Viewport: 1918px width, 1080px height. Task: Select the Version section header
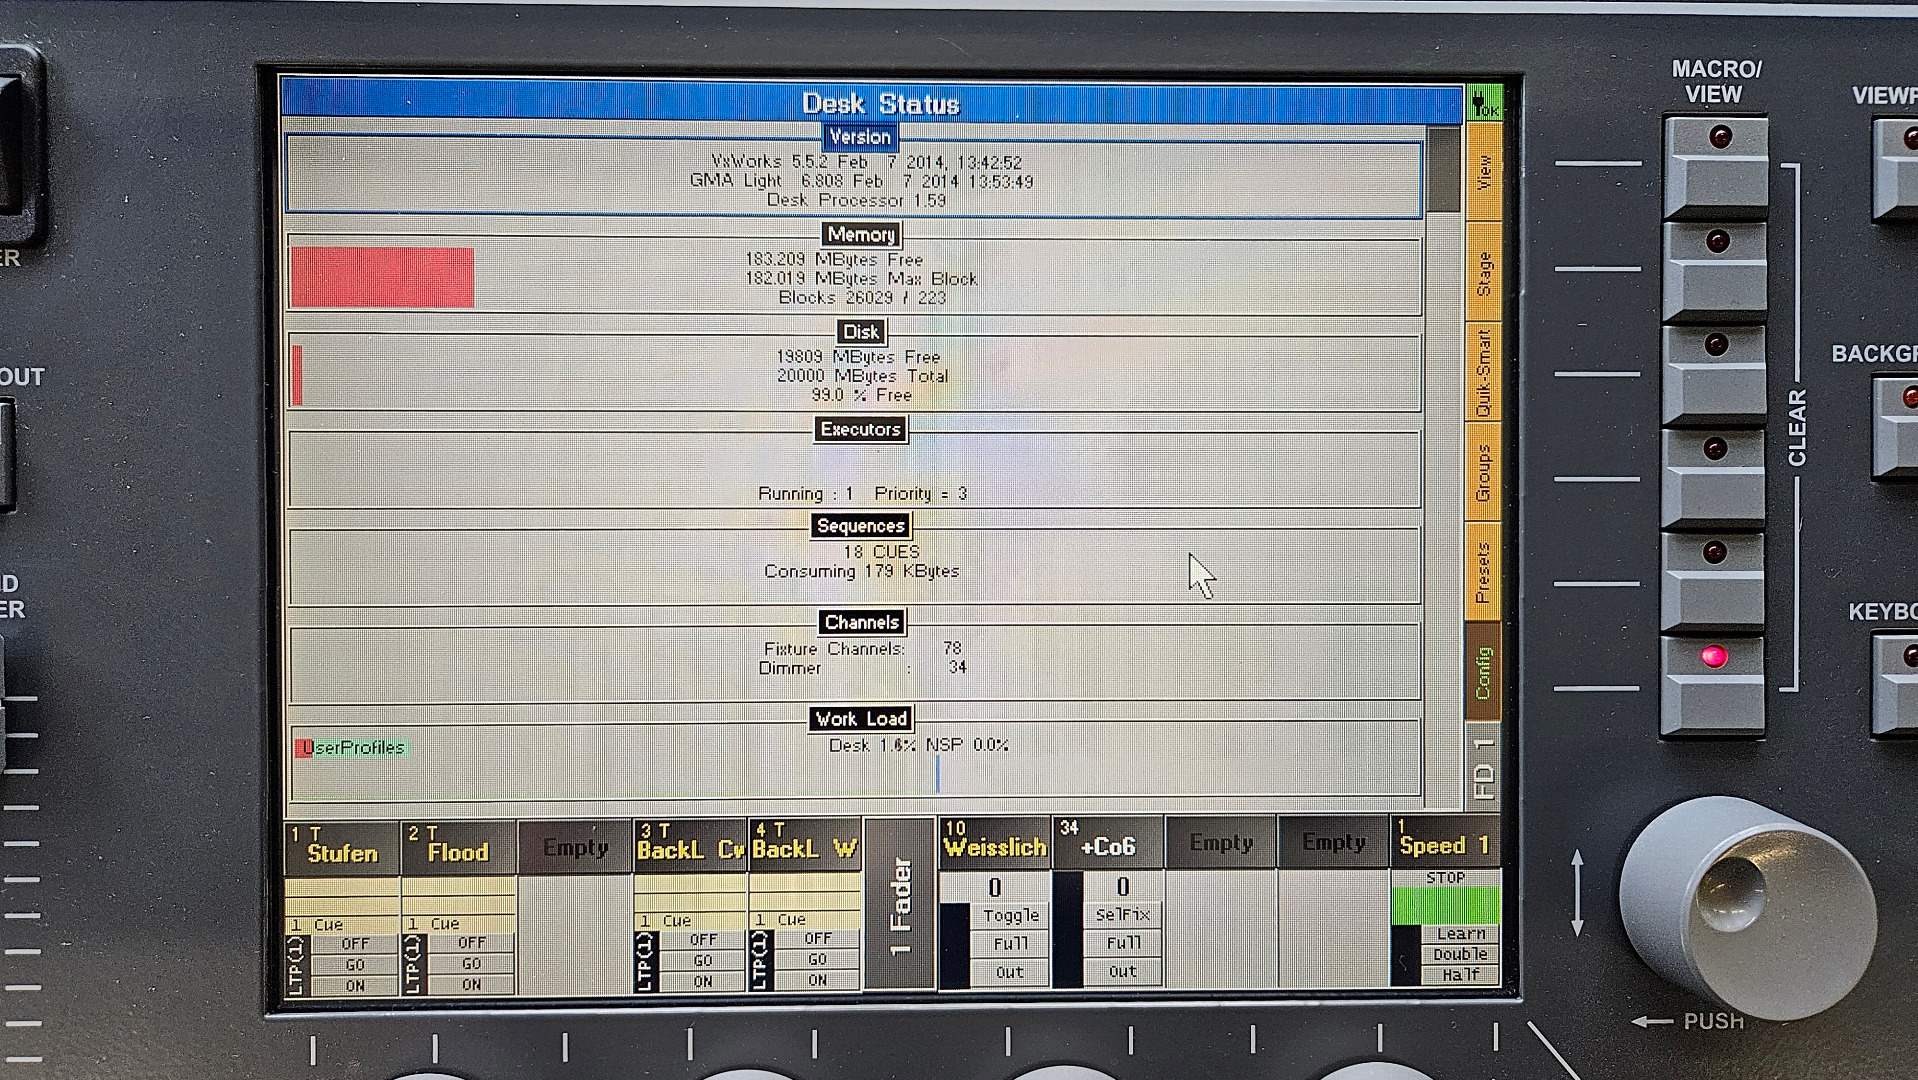(860, 137)
